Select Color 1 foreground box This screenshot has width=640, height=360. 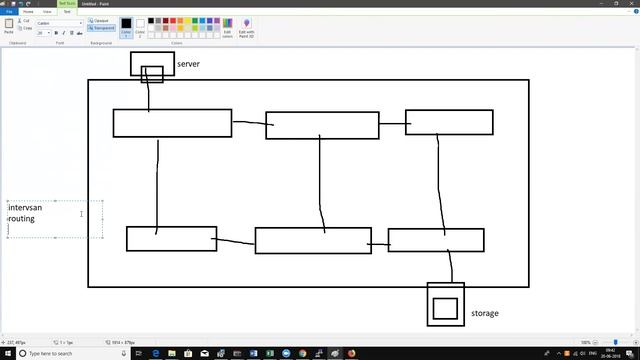tap(126, 28)
